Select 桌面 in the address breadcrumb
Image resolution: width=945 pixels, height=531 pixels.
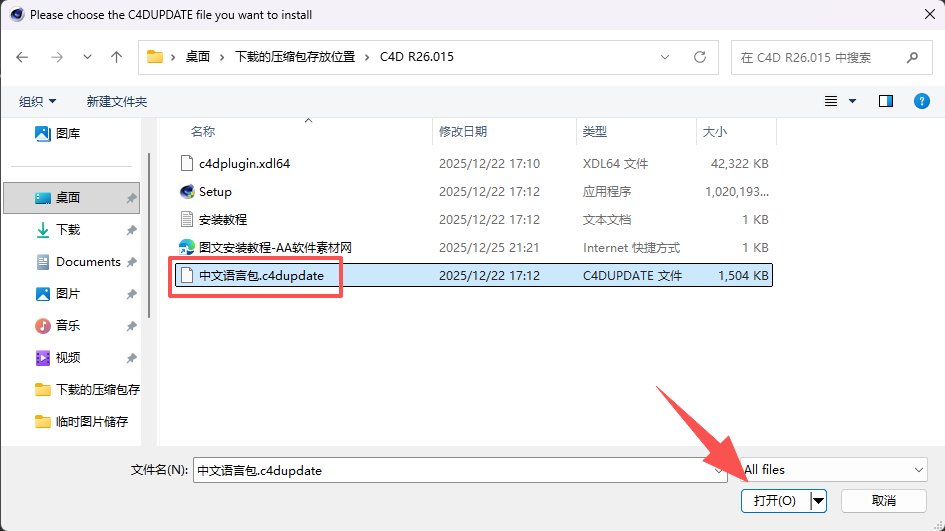[198, 57]
